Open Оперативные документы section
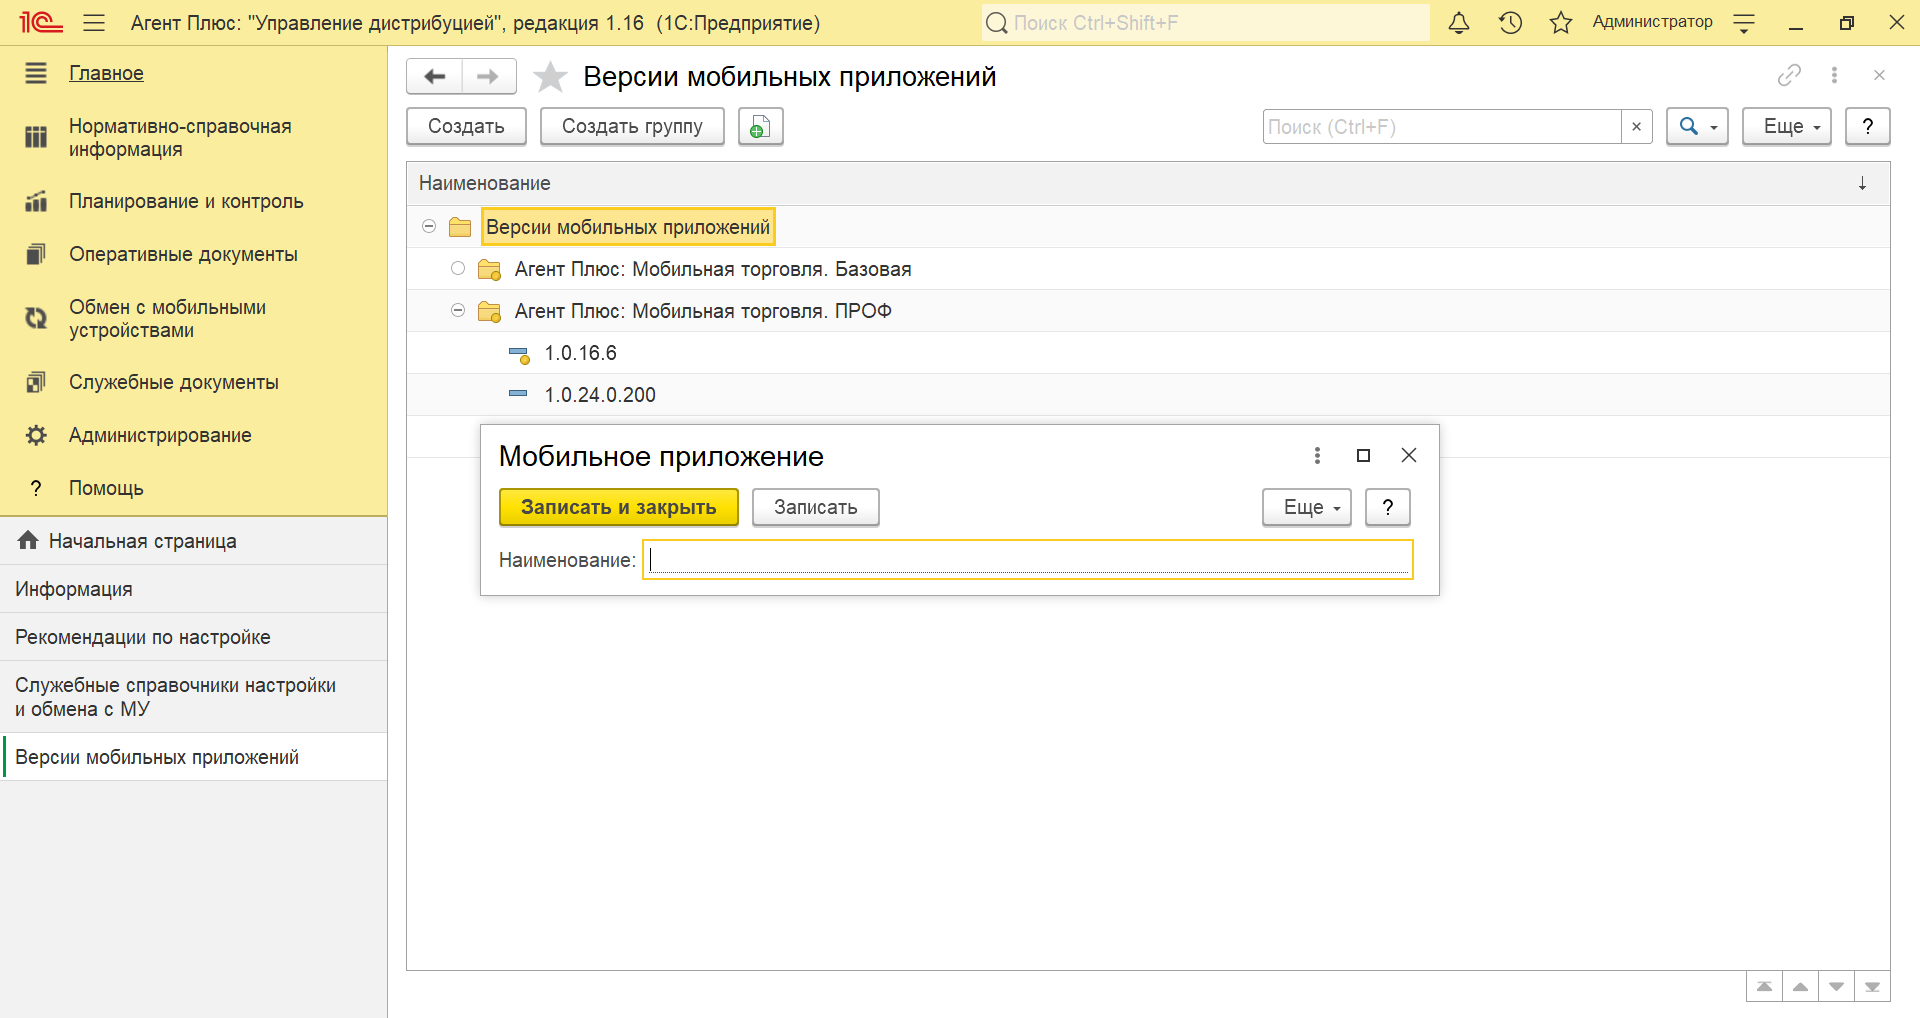This screenshot has height=1018, width=1920. click(183, 254)
